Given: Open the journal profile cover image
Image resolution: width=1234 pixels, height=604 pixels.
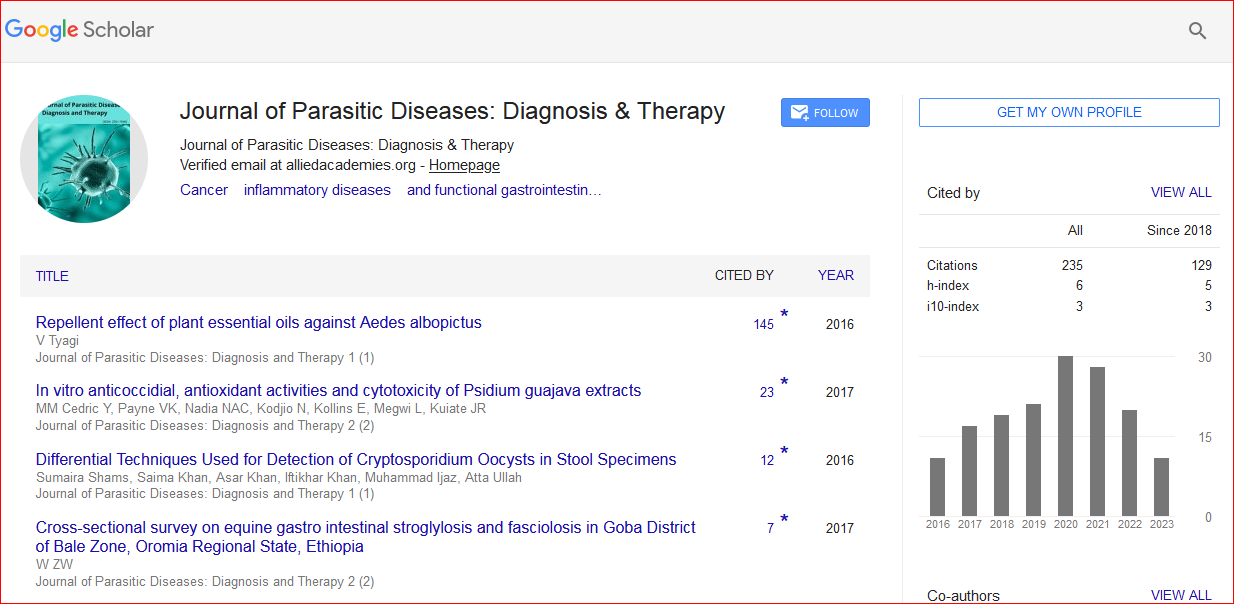Looking at the screenshot, I should click(84, 159).
